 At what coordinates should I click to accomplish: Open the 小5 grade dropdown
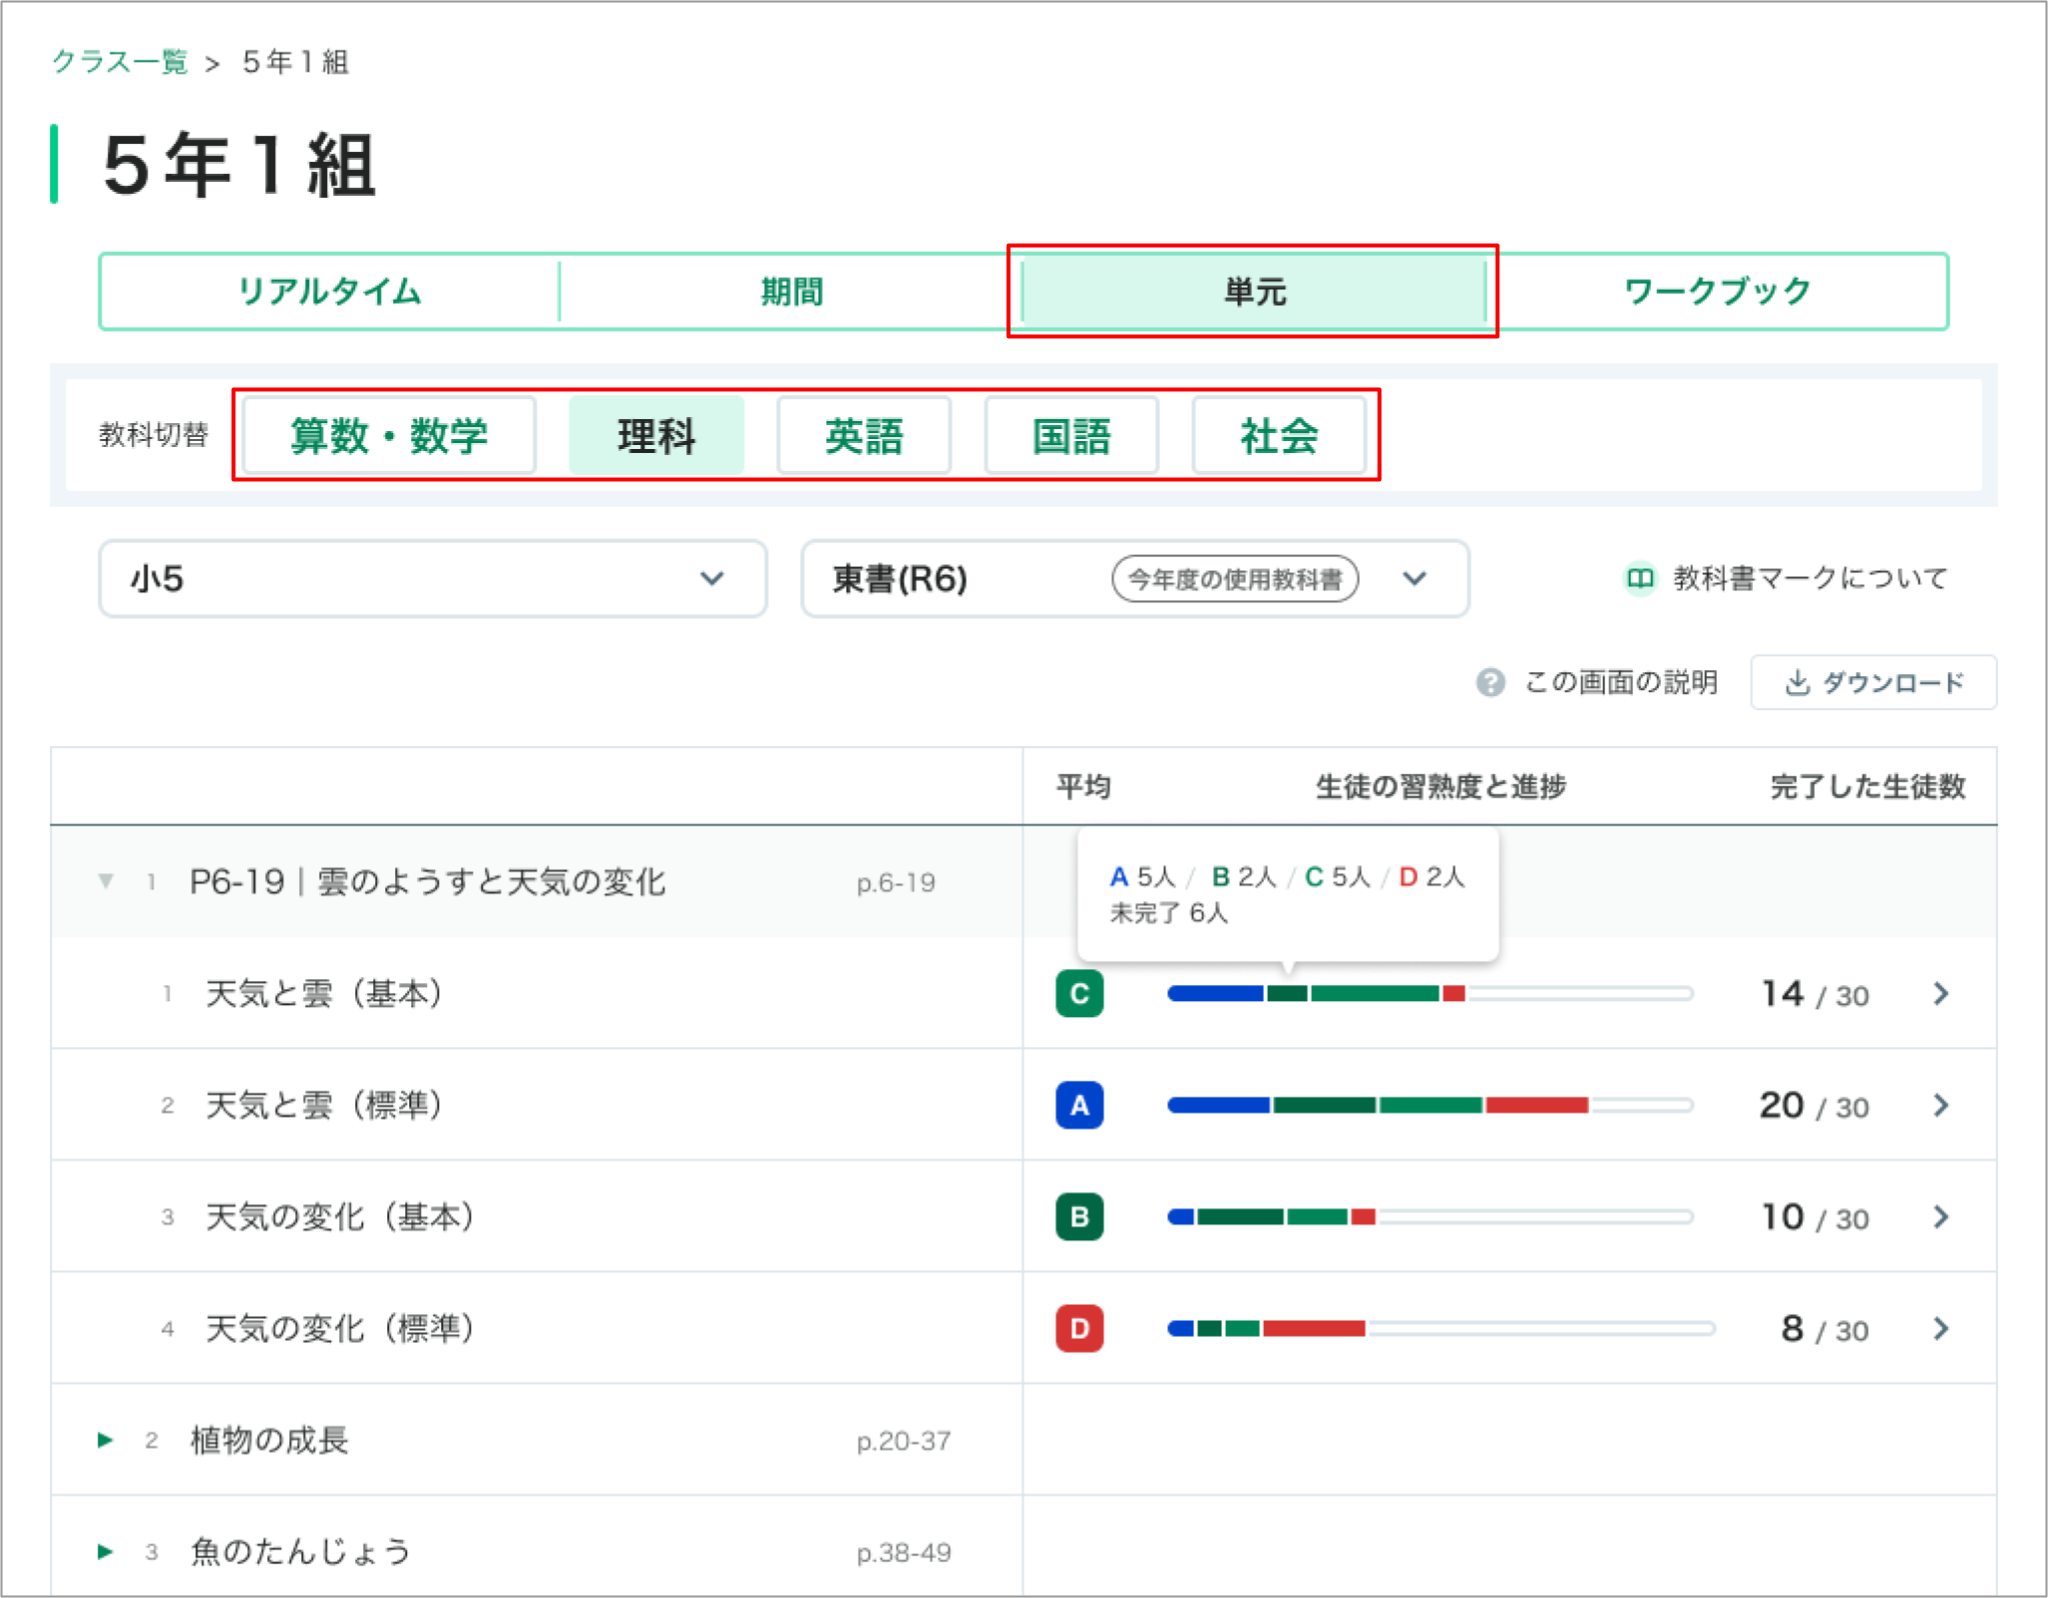coord(432,579)
